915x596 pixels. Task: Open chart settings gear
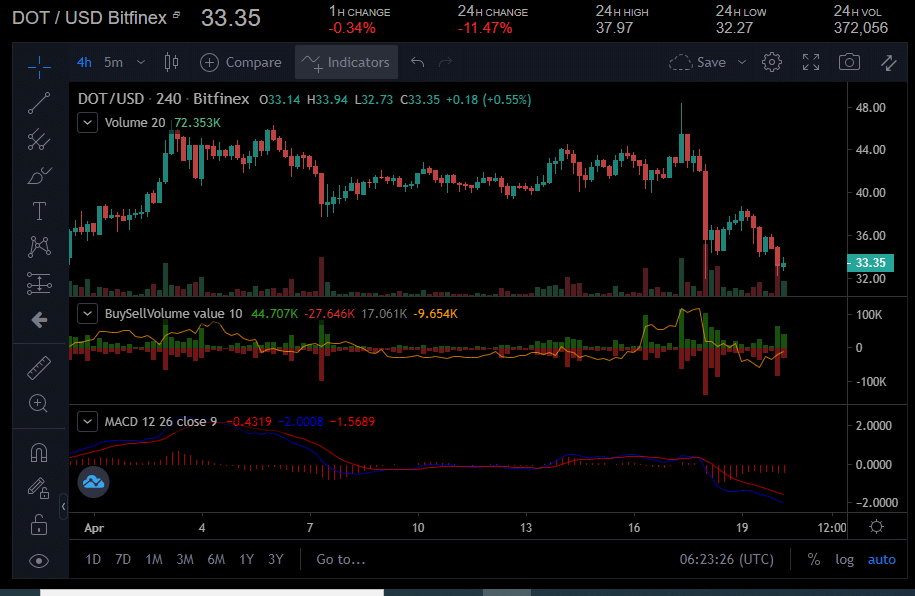click(771, 62)
